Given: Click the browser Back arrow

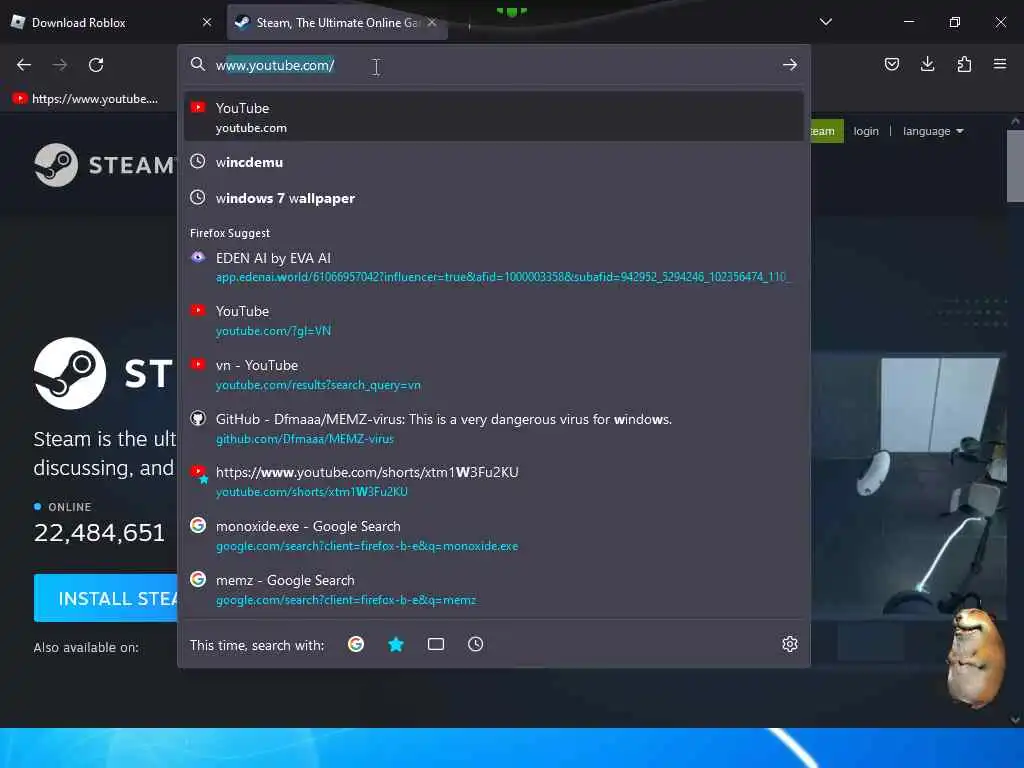Looking at the screenshot, I should click(x=24, y=65).
